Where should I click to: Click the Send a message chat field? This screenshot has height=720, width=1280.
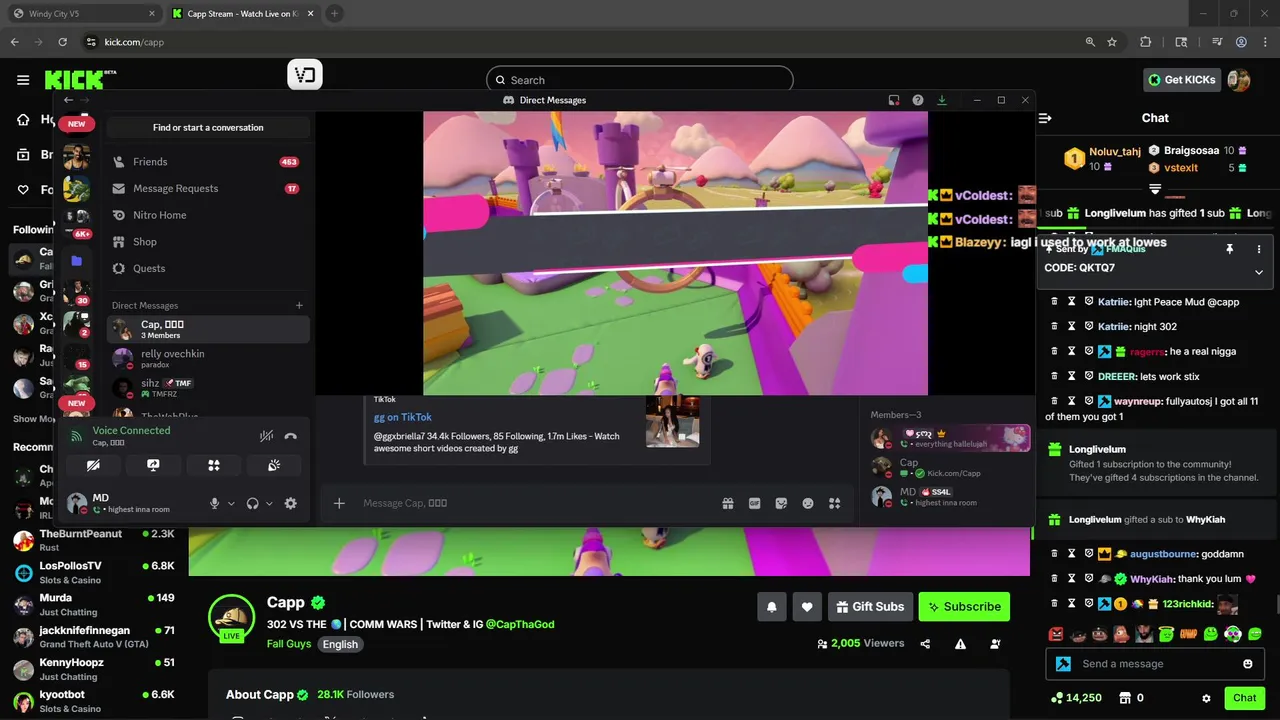(x=1155, y=664)
